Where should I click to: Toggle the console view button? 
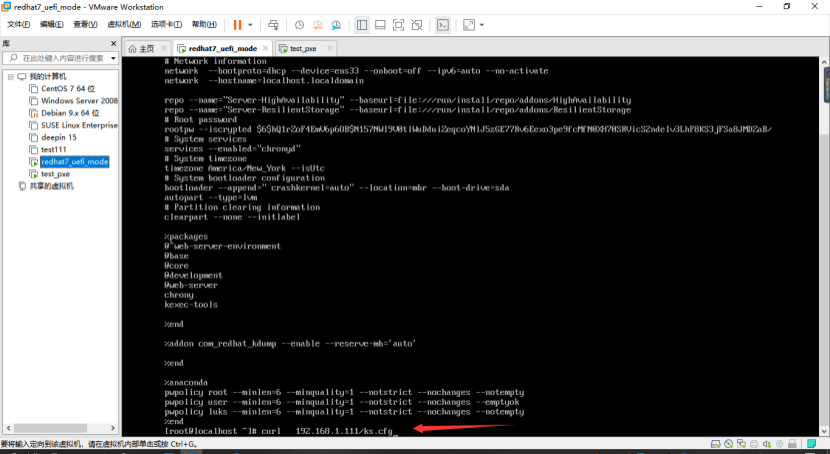pos(443,25)
